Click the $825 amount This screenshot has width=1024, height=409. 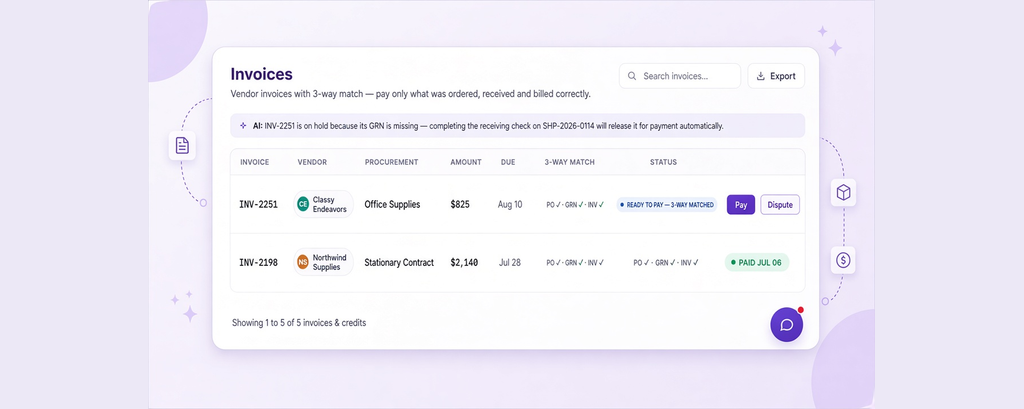460,204
